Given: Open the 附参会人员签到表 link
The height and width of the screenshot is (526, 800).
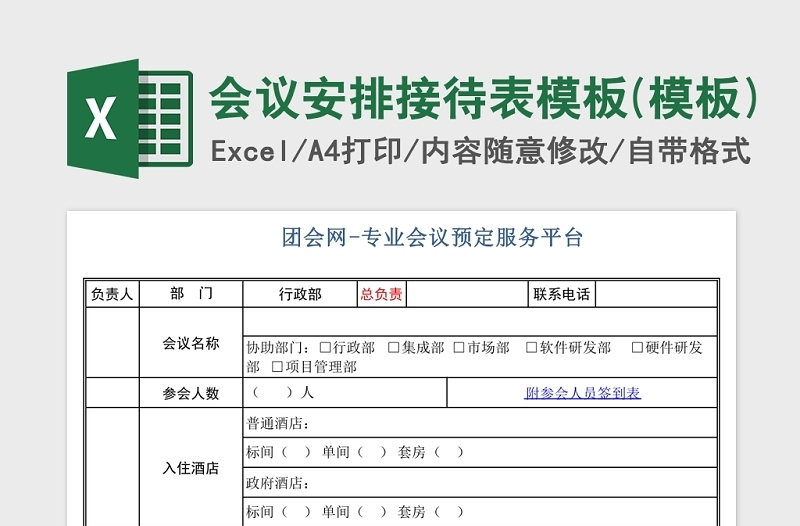Looking at the screenshot, I should pos(582,393).
